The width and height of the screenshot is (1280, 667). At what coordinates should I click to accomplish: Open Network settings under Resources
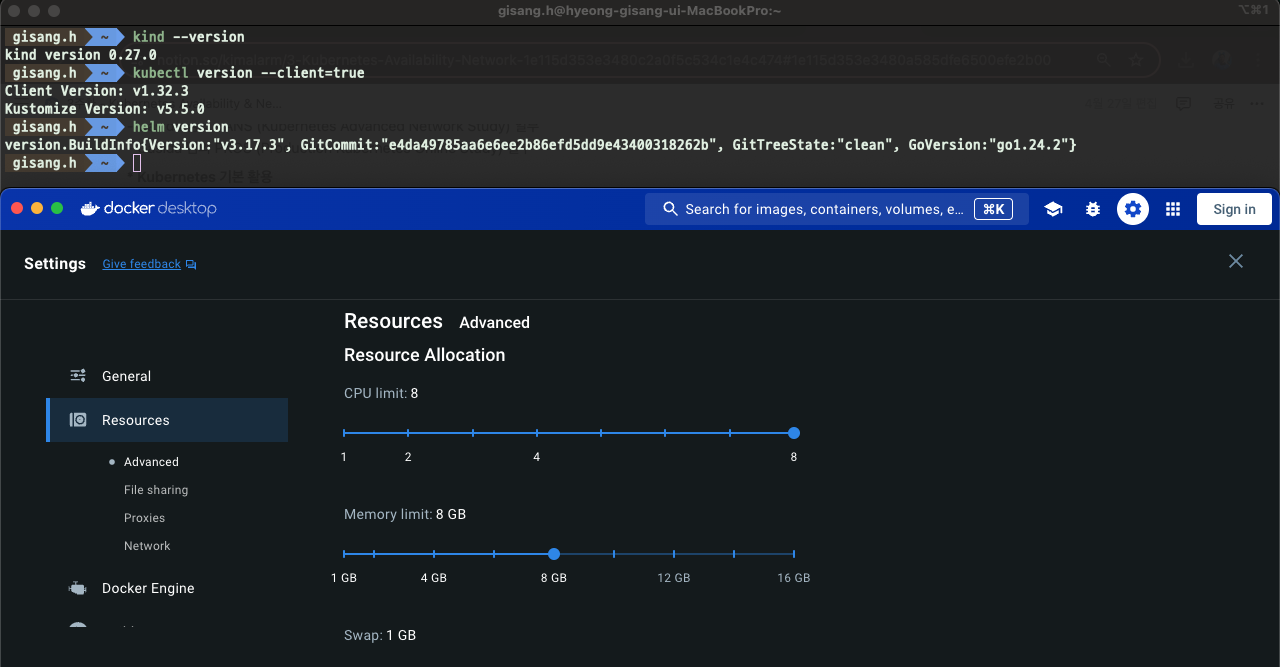point(147,546)
